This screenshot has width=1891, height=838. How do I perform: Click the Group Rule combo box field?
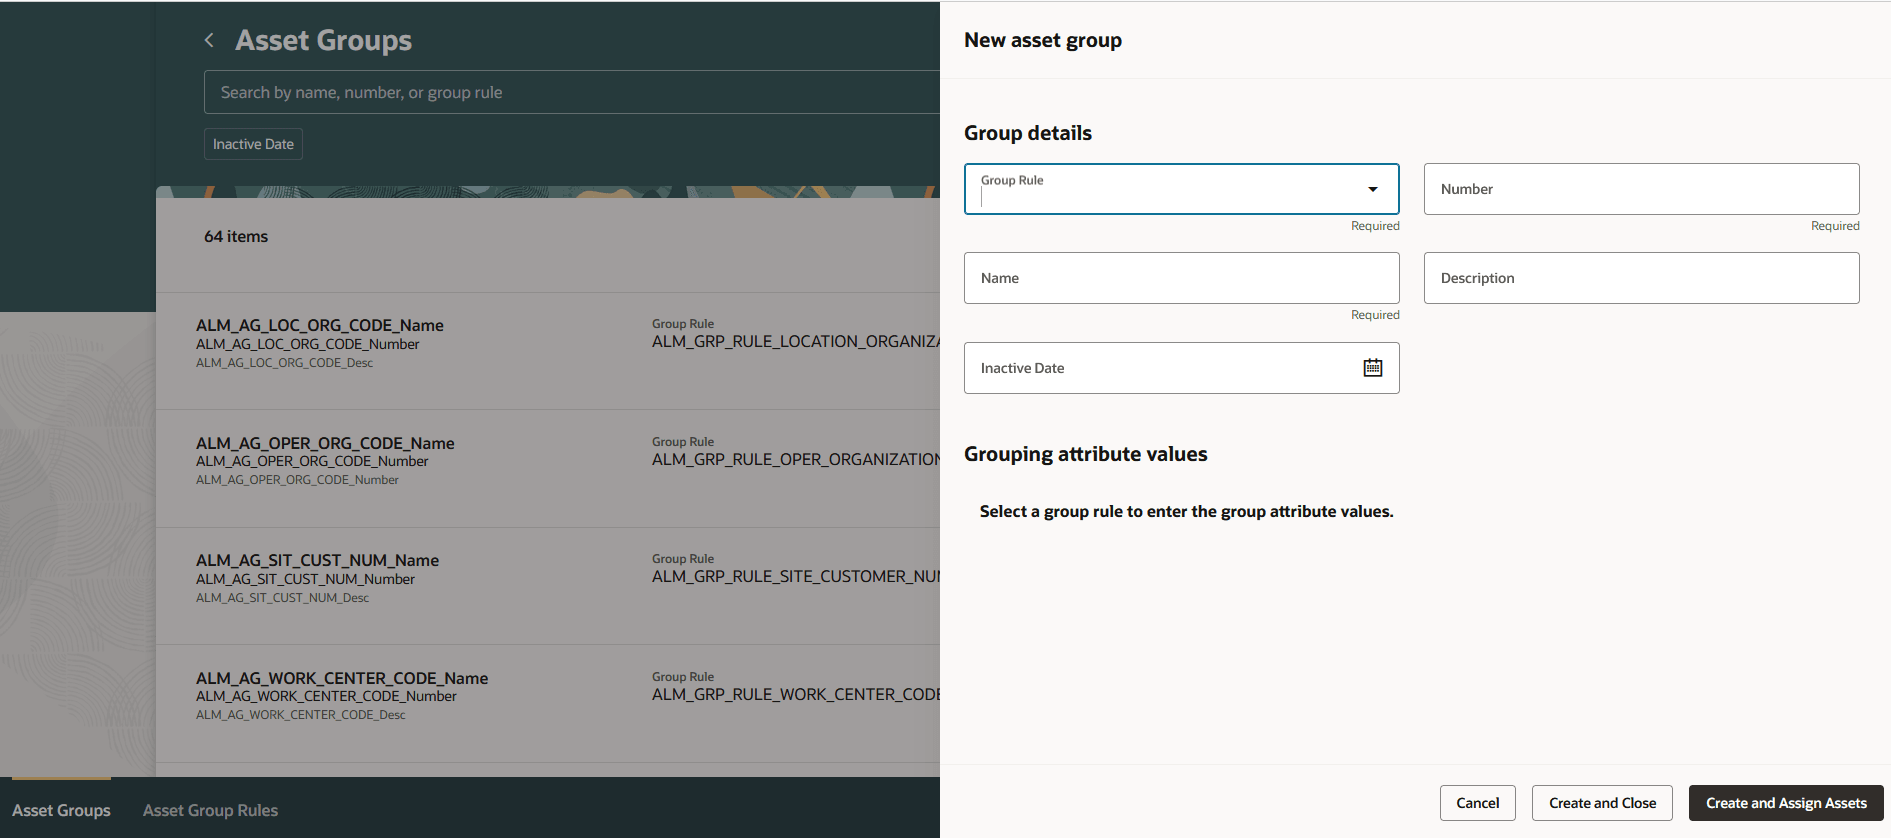point(1160,190)
